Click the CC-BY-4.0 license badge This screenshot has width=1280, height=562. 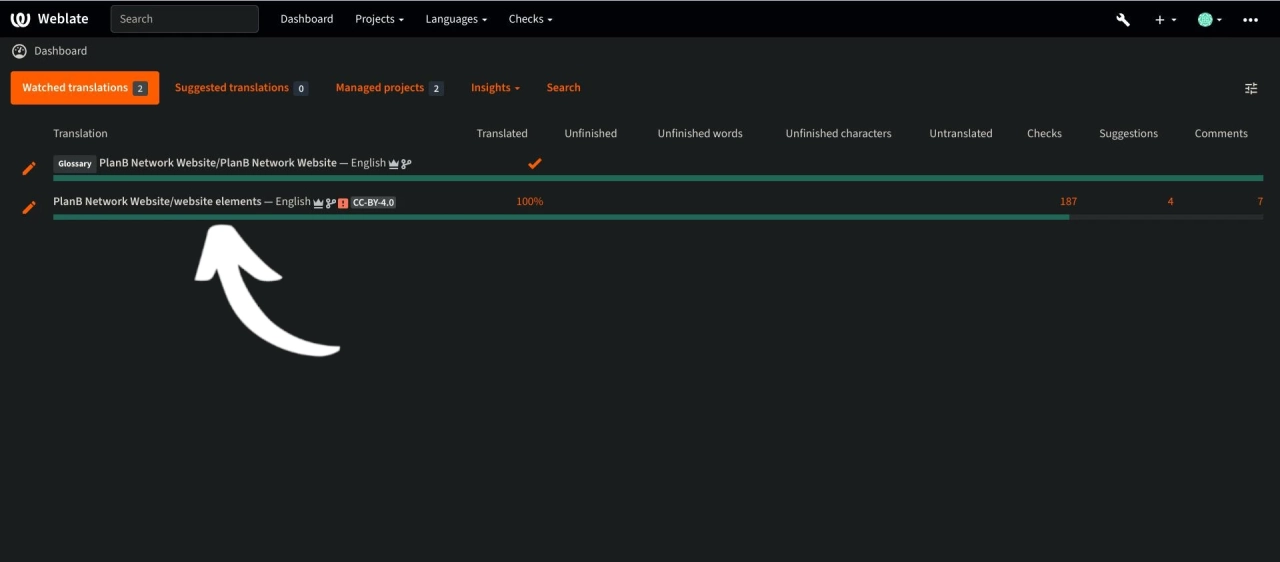click(x=373, y=202)
